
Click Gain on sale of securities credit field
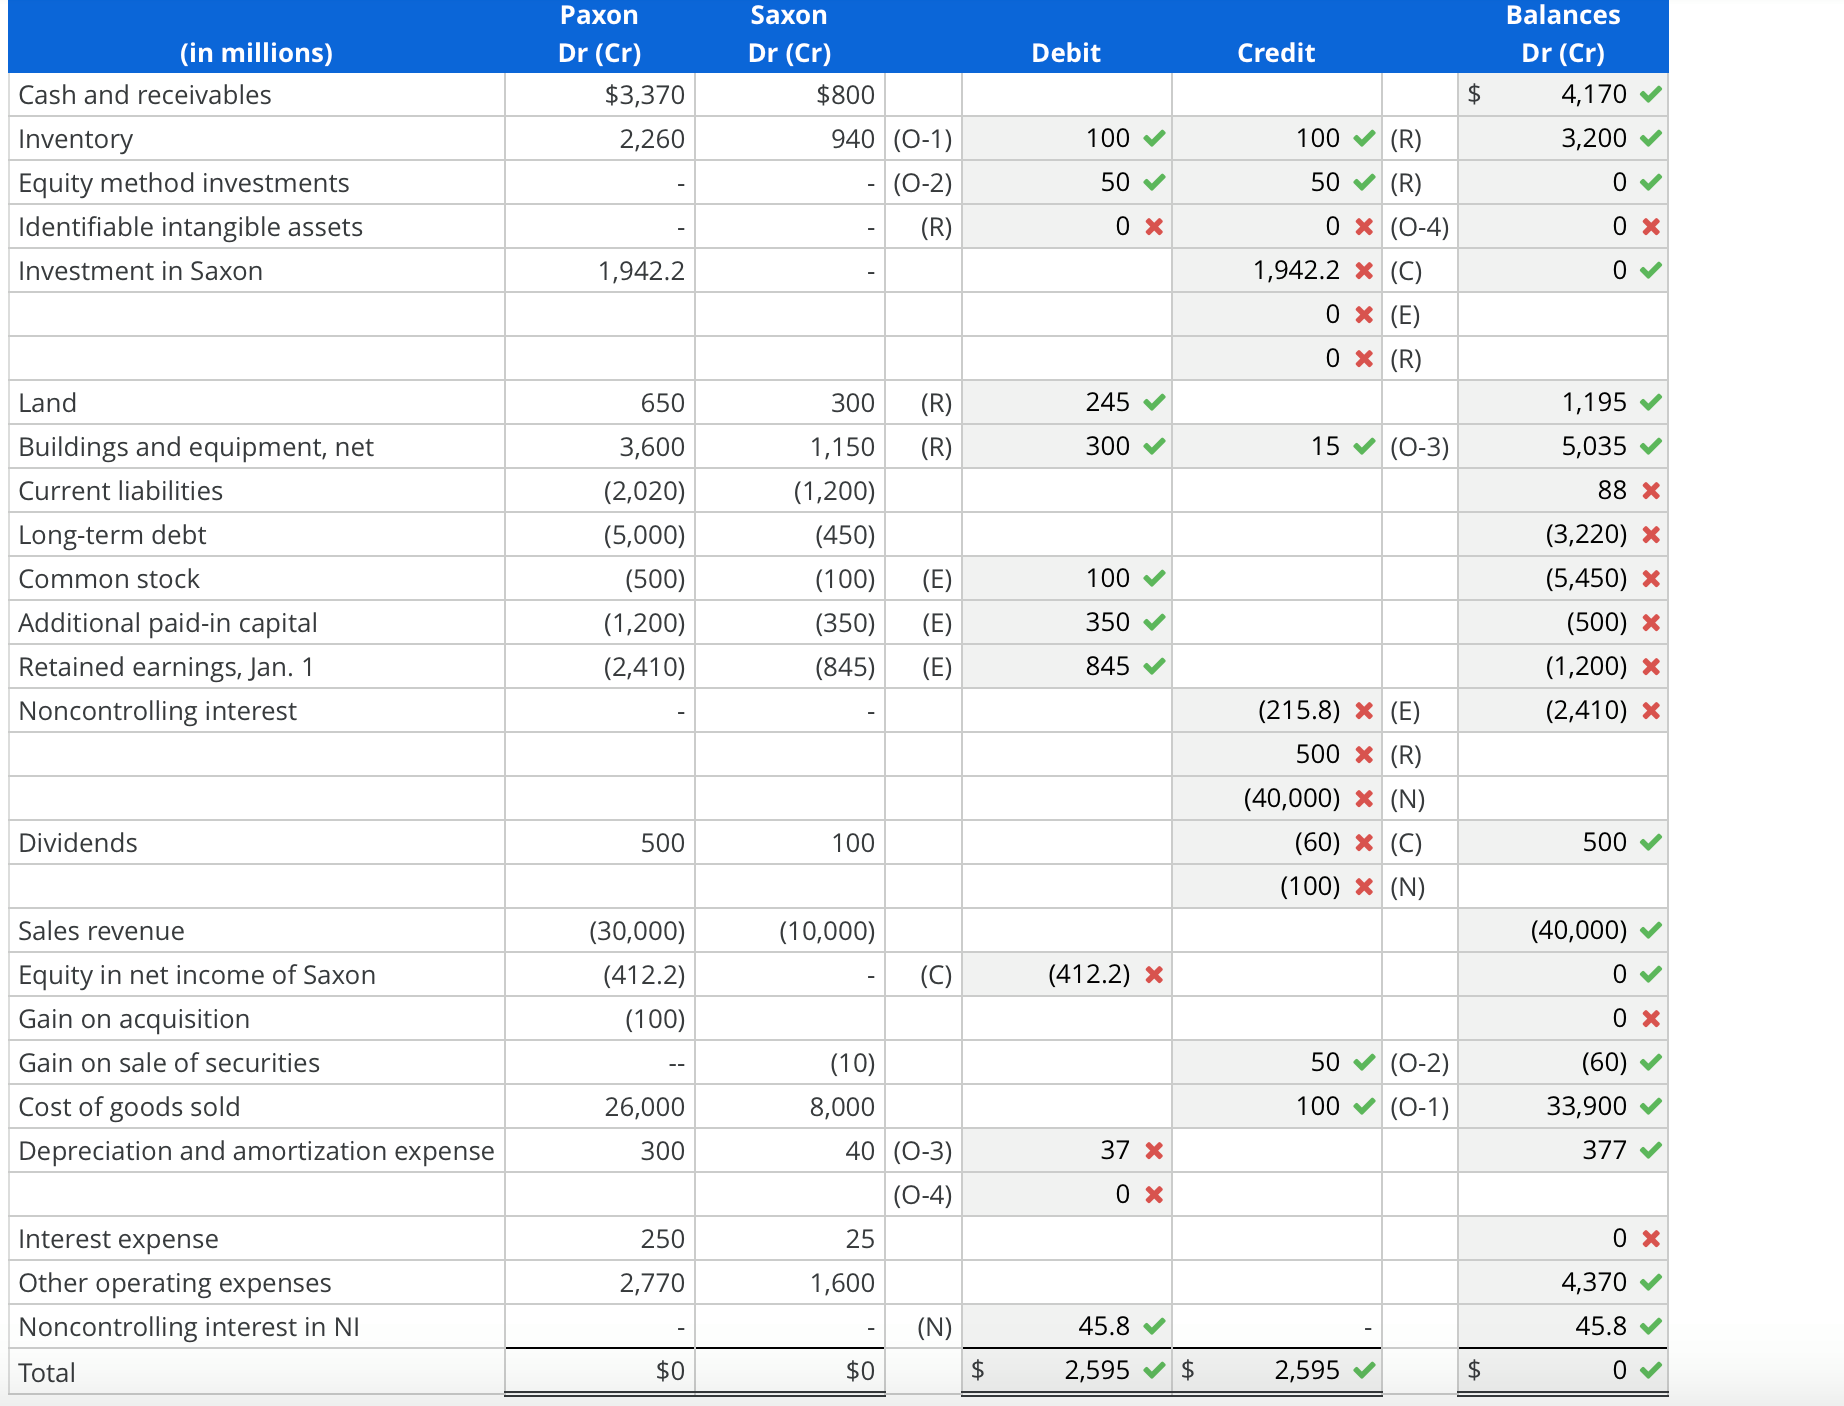tap(1276, 1062)
